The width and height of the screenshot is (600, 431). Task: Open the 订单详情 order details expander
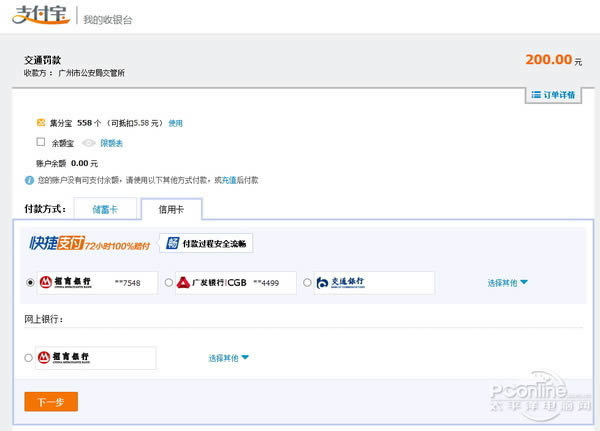click(x=552, y=95)
